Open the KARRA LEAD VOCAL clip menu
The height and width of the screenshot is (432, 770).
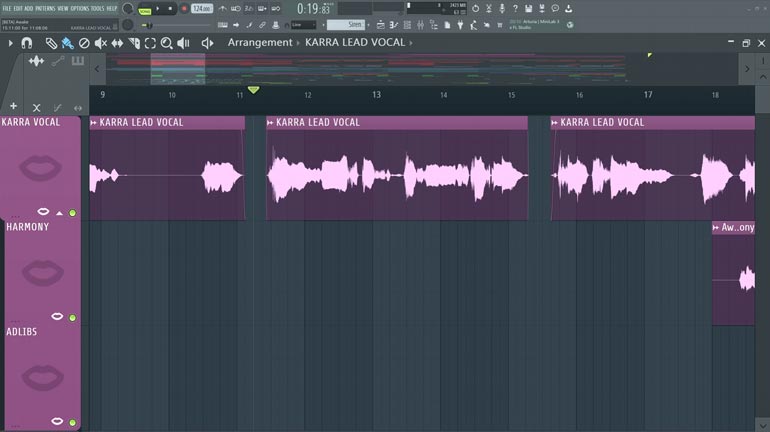pos(95,123)
